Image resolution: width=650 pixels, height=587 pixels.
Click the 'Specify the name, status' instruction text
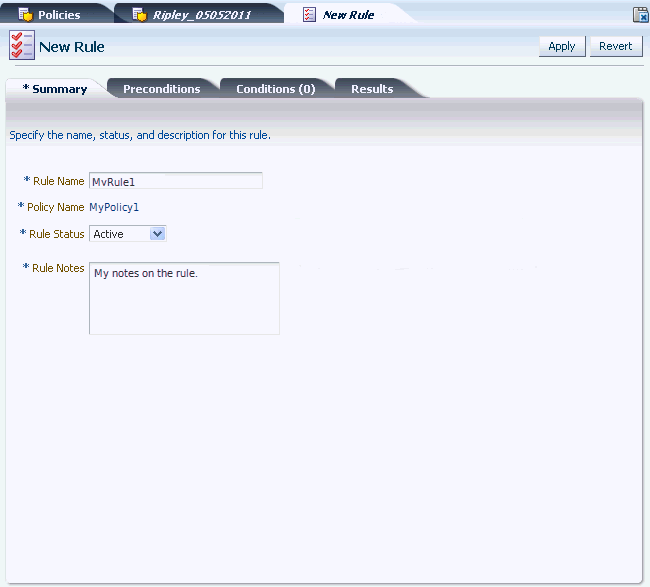click(x=140, y=135)
